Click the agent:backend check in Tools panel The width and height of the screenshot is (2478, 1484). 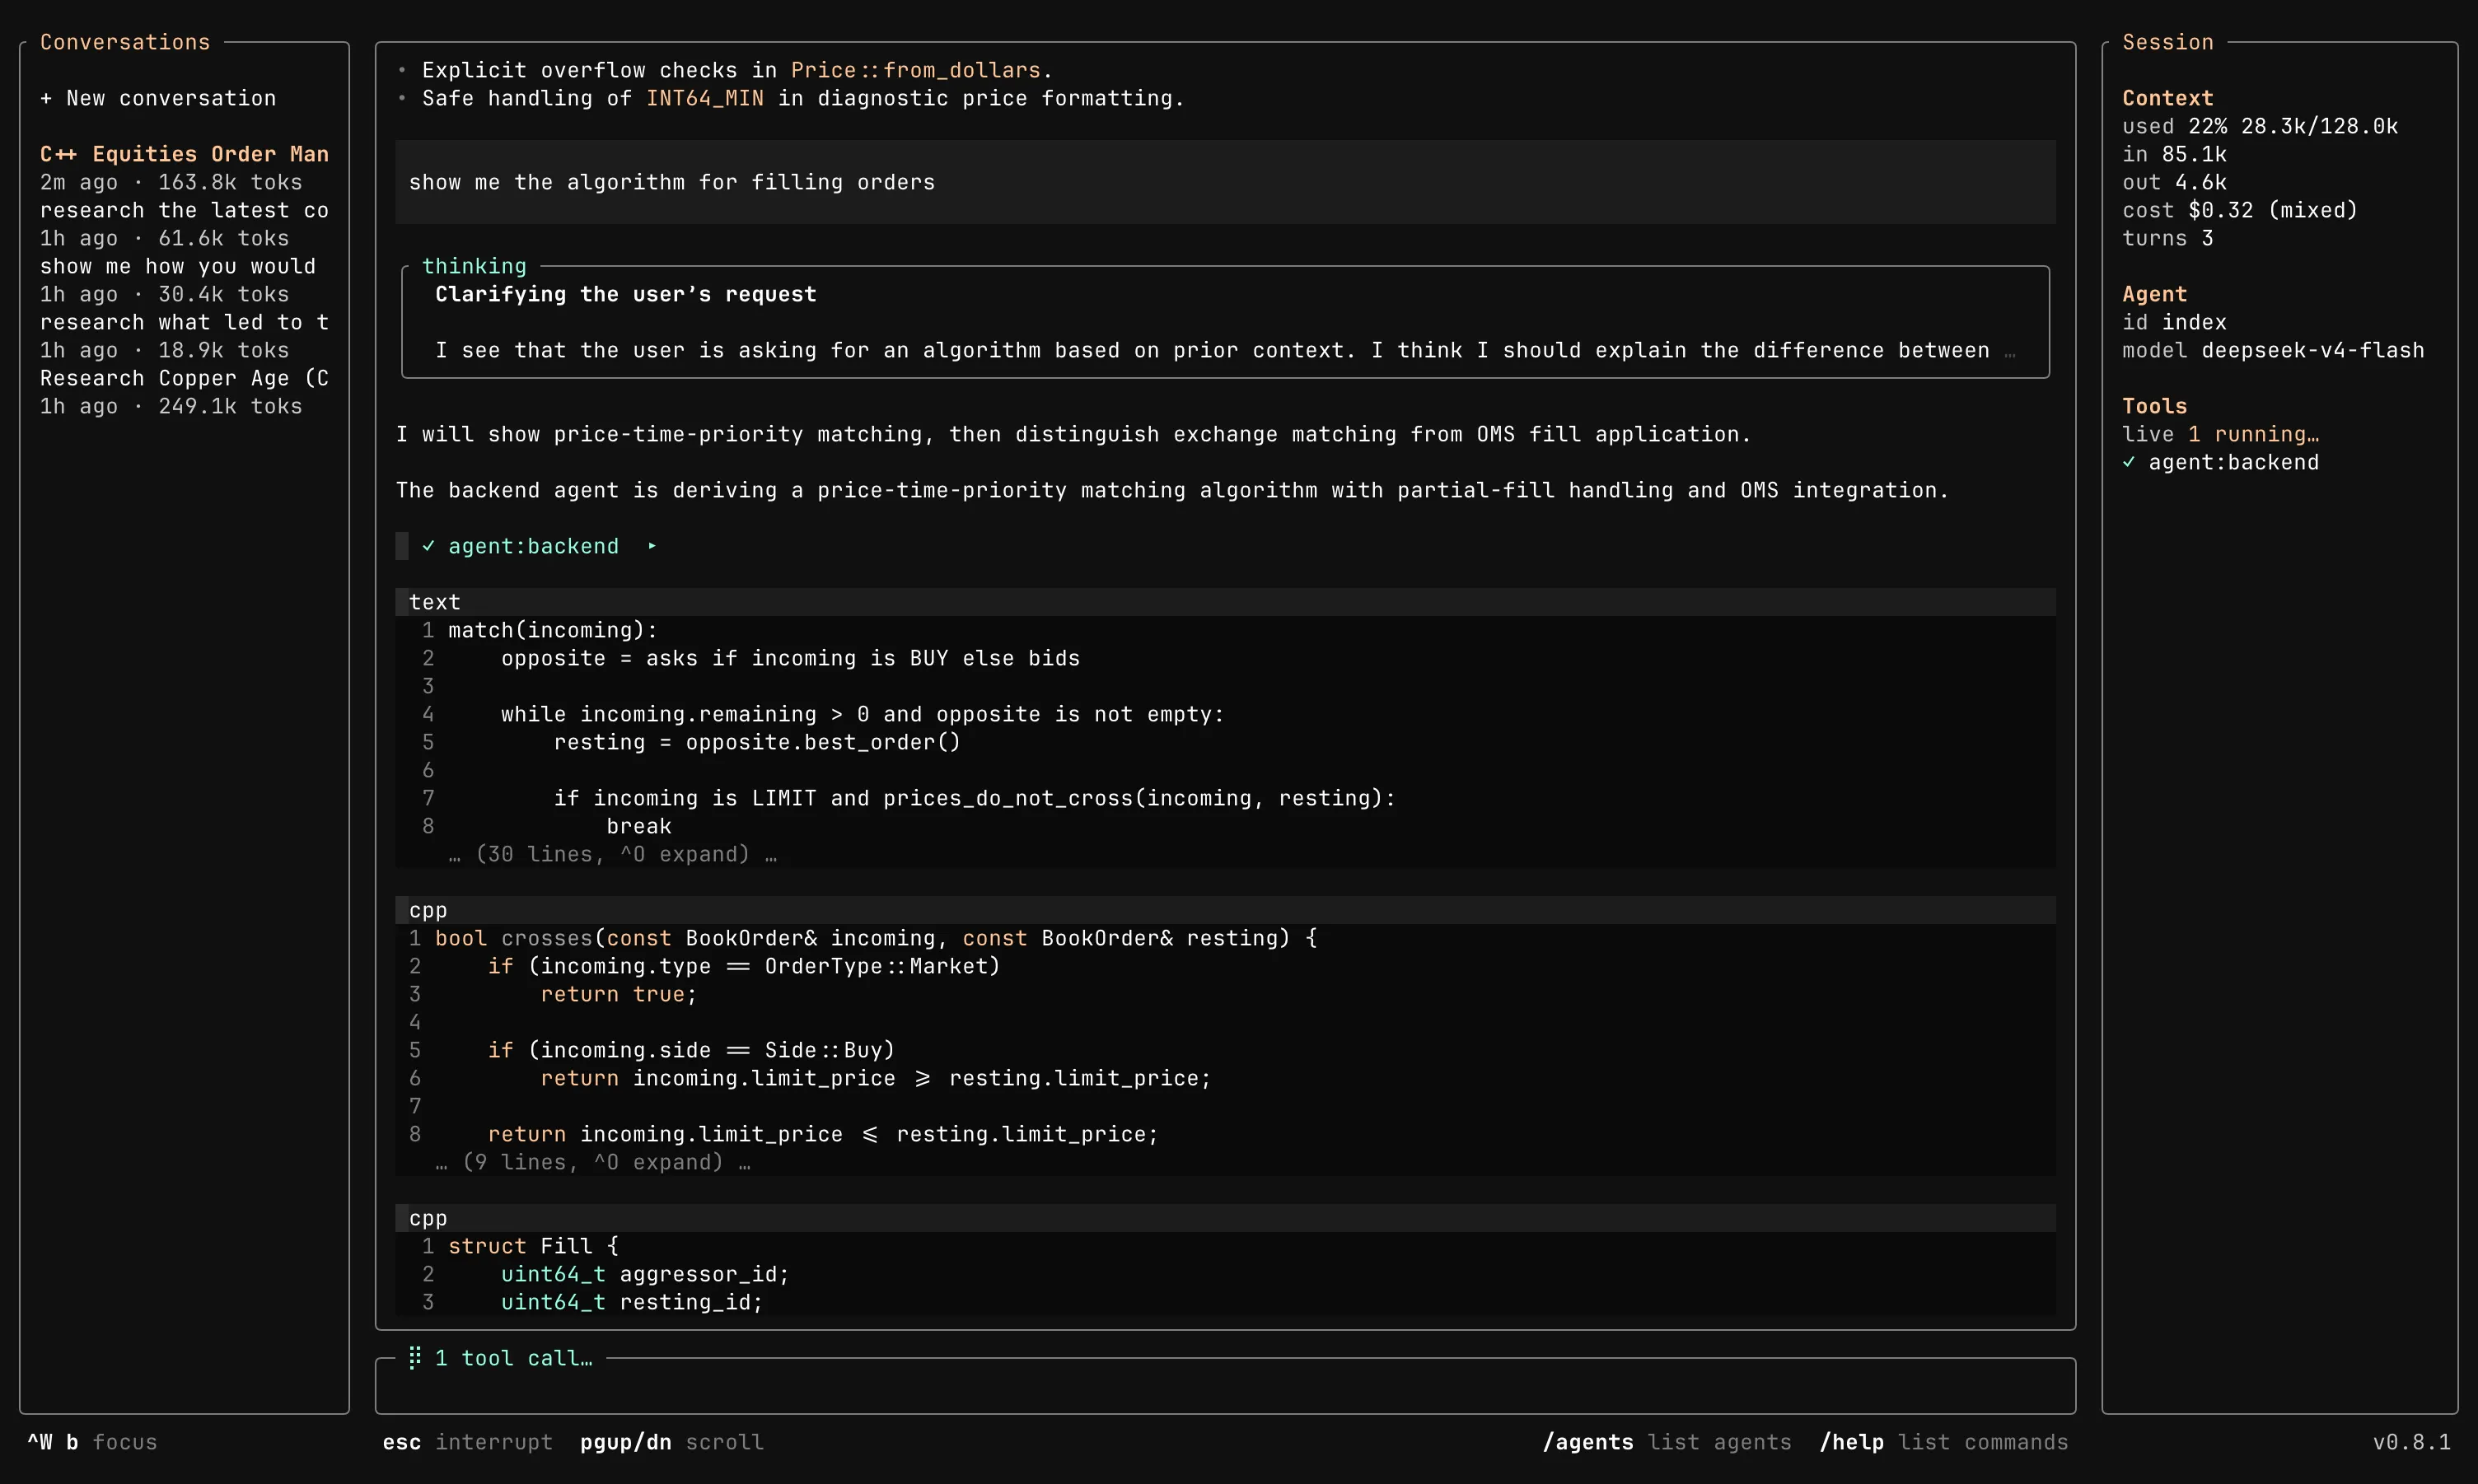pyautogui.click(x=2129, y=462)
